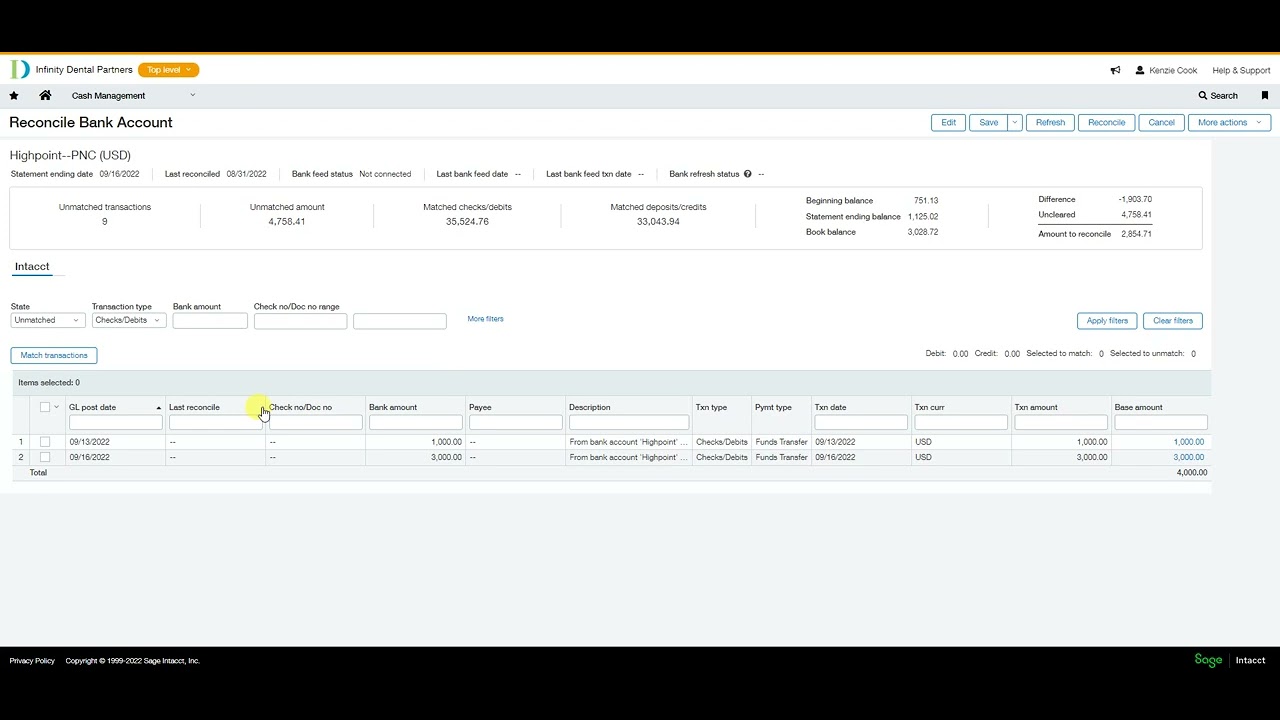This screenshot has width=1280, height=720.
Task: Click the Save button
Action: 988,122
